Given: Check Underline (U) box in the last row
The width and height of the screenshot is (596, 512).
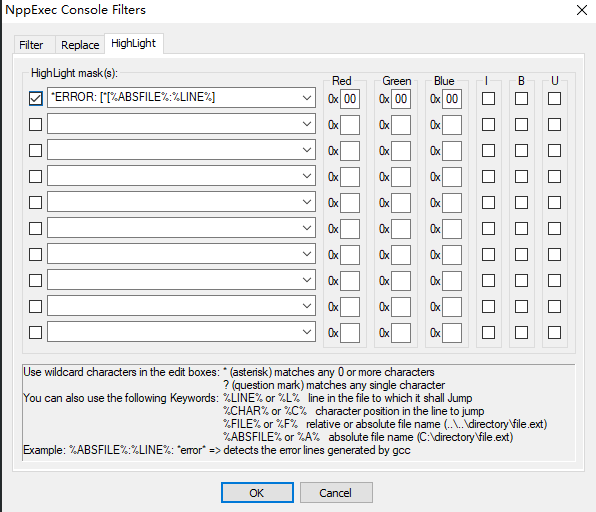Looking at the screenshot, I should 555,333.
